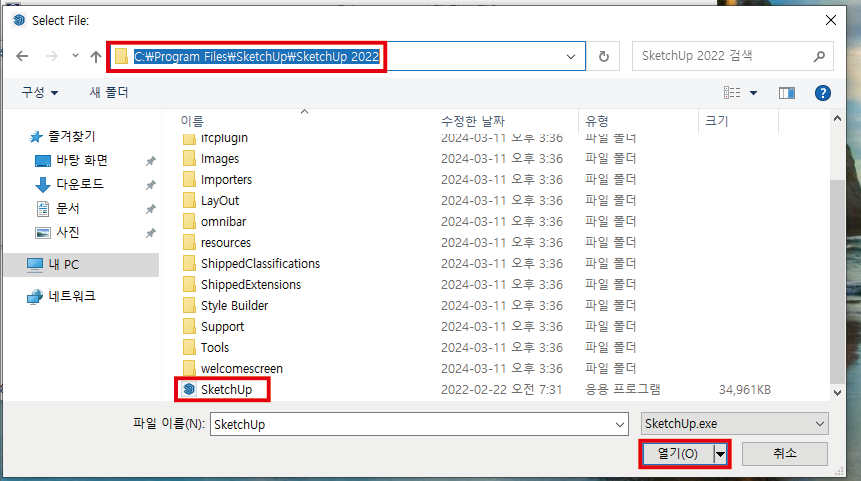Go back with the left arrow button
The height and width of the screenshot is (481, 861).
[22, 56]
